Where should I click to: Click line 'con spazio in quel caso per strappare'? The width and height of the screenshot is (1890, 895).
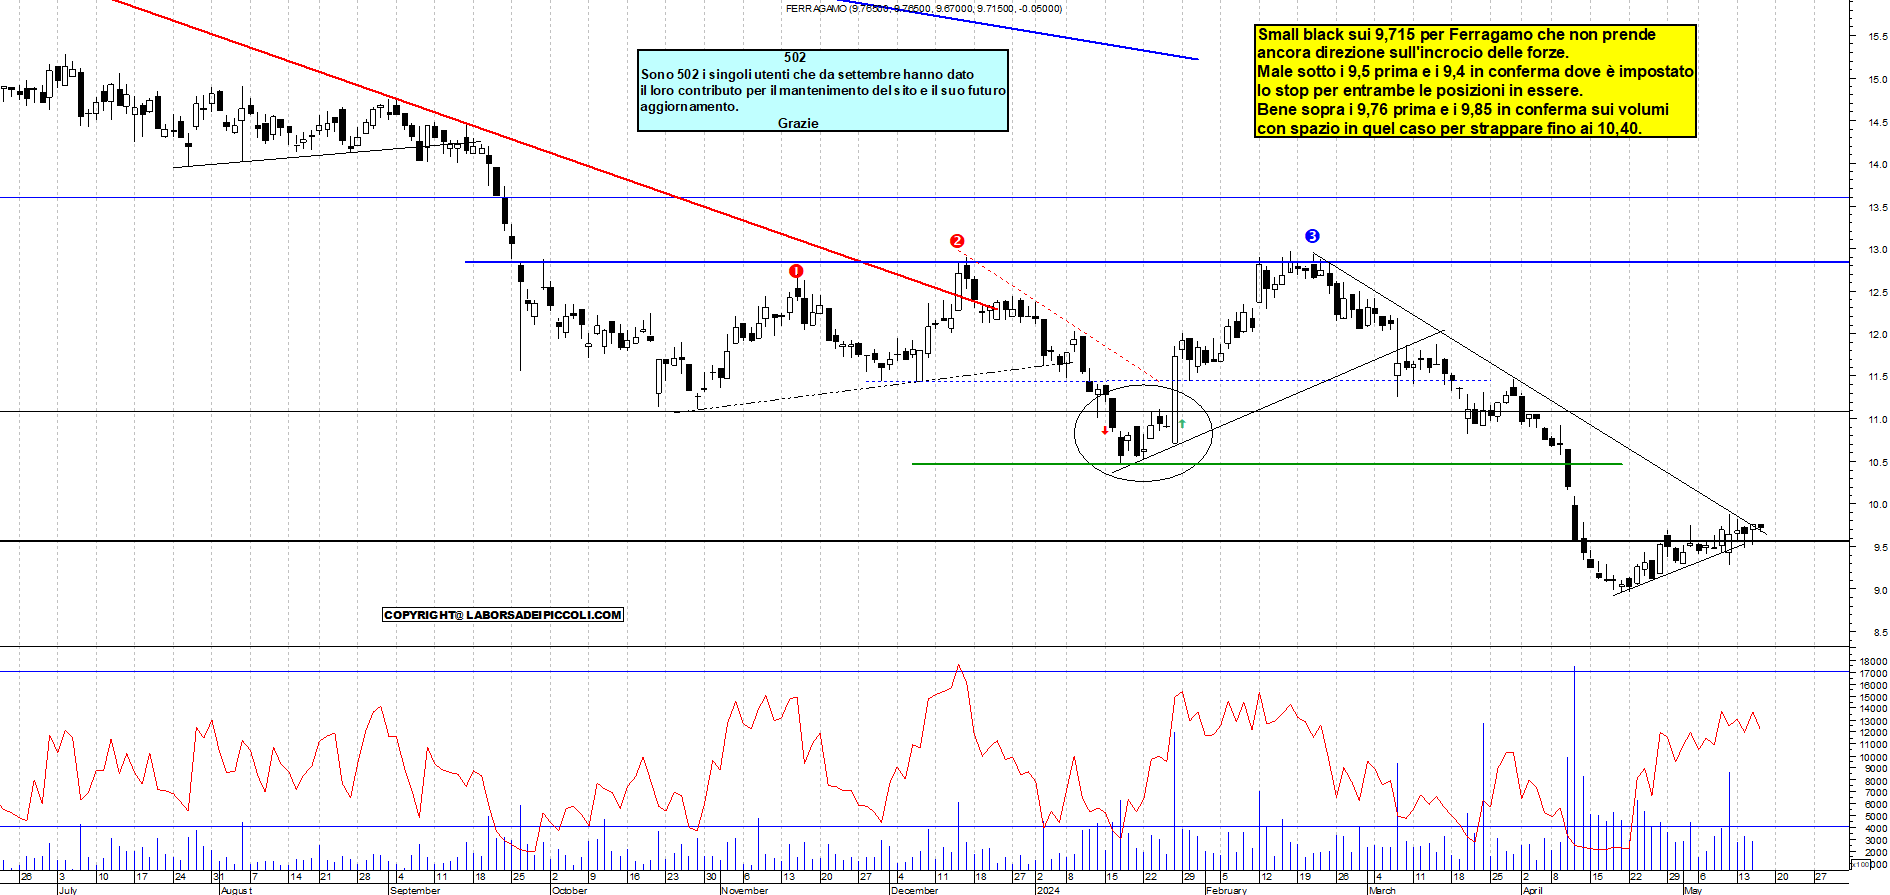tap(1449, 129)
